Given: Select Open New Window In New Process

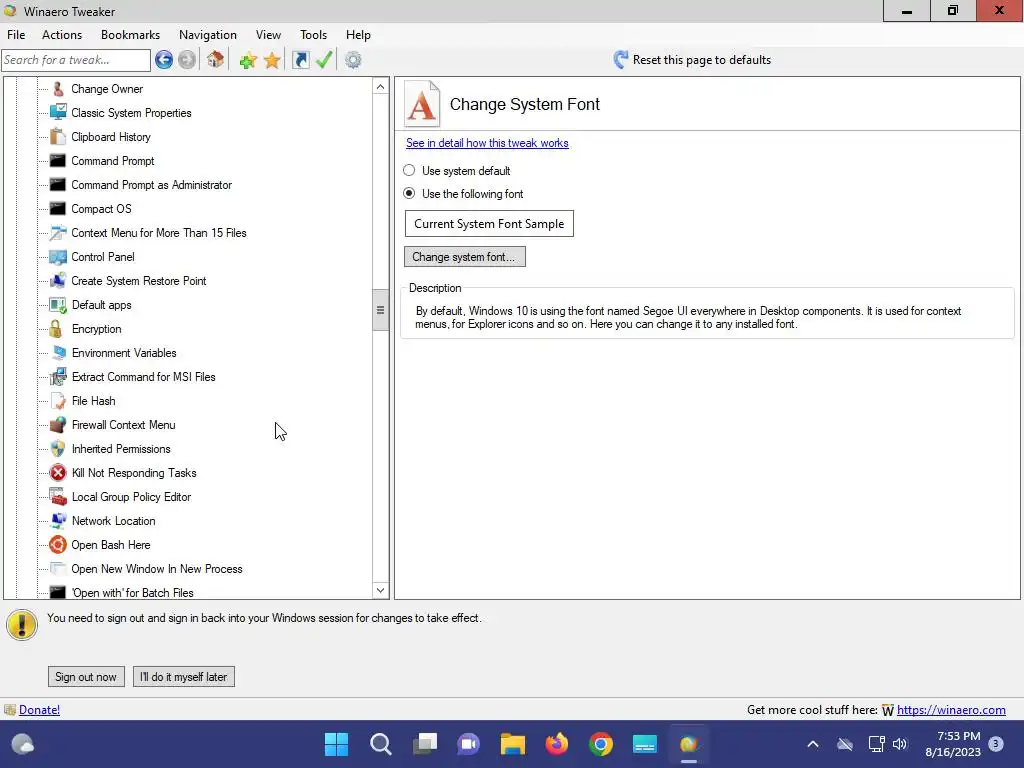Looking at the screenshot, I should pyautogui.click(x=157, y=569).
